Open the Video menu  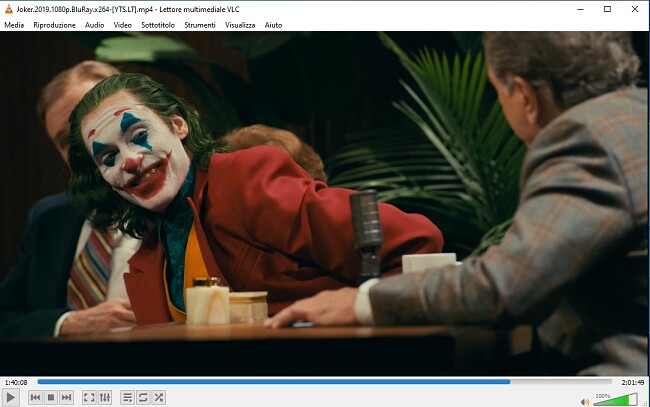[x=123, y=25]
